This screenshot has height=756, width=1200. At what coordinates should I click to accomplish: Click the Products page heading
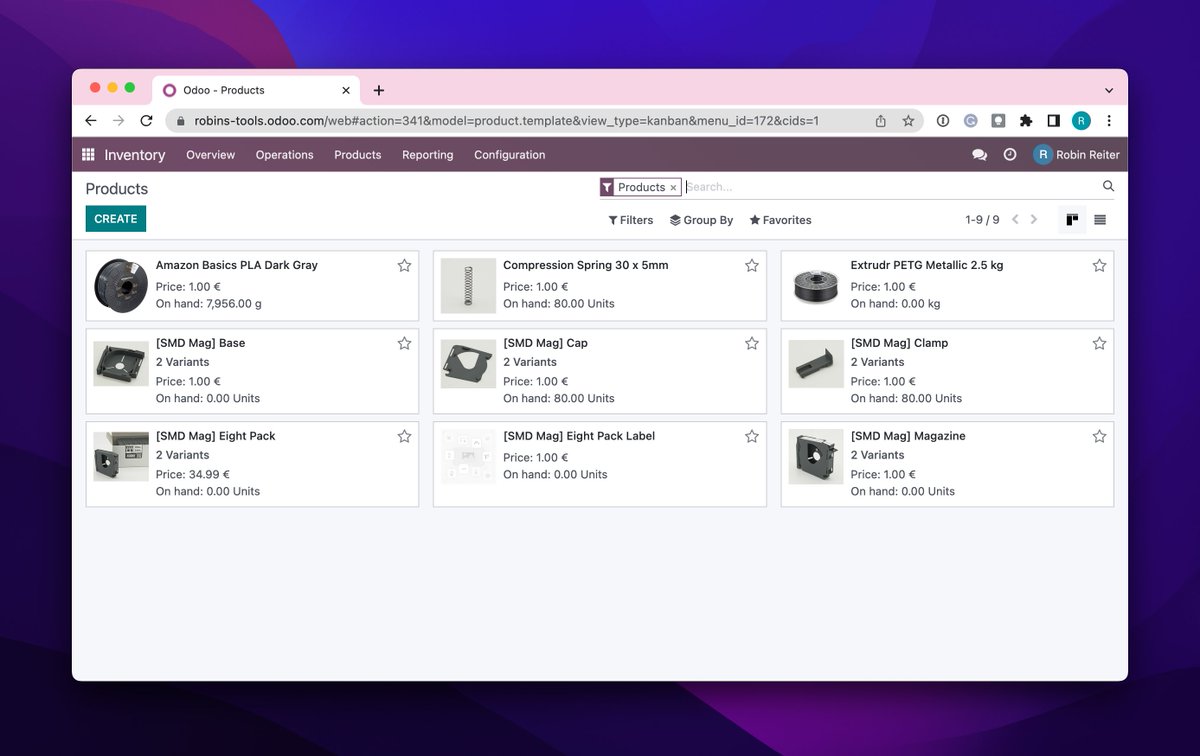117,189
